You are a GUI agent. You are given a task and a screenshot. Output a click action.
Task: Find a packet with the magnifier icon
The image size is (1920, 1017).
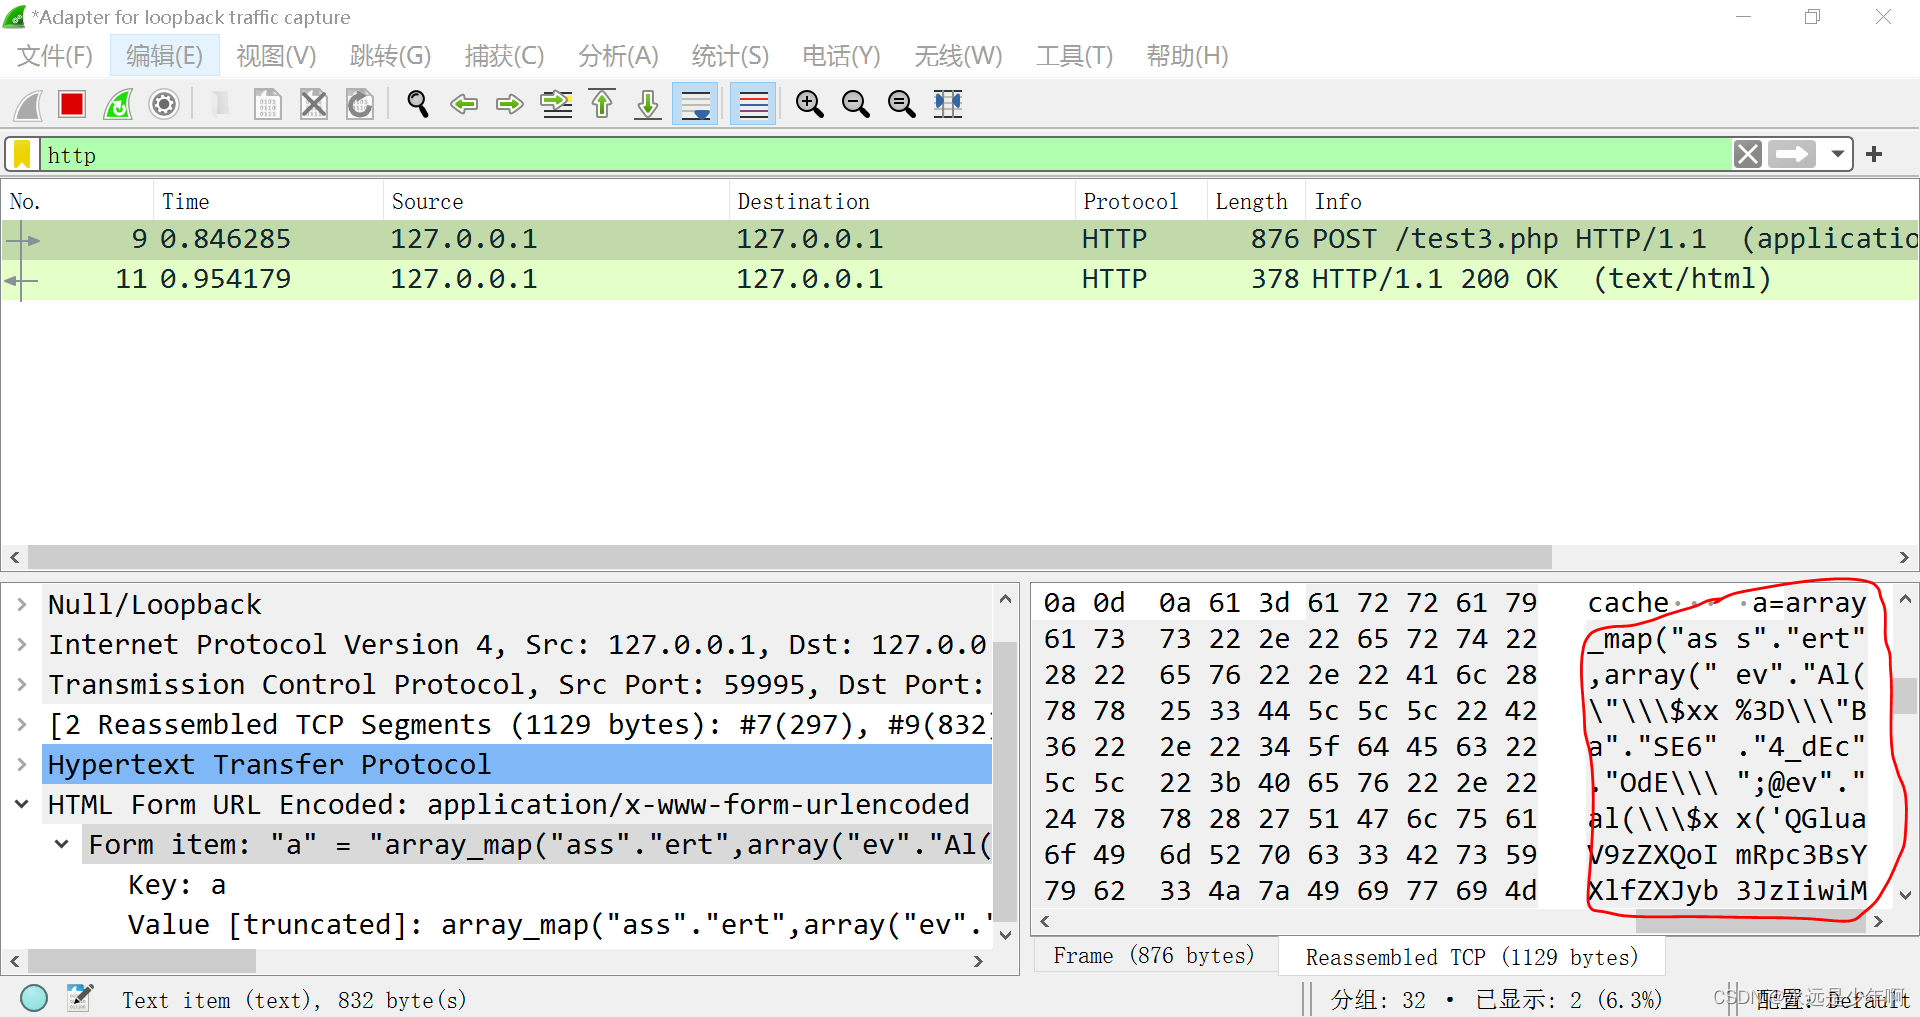418,104
